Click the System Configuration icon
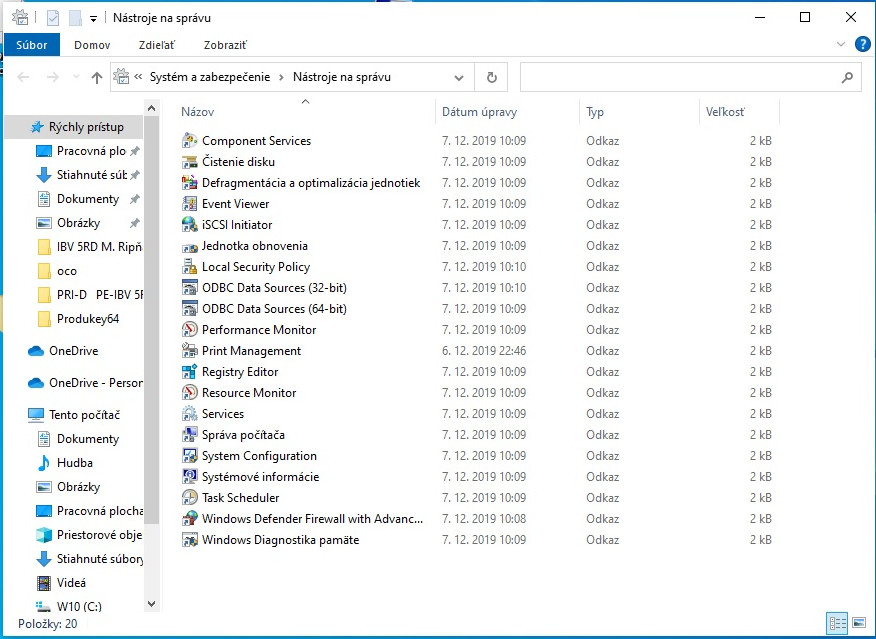The width and height of the screenshot is (876, 639). point(189,456)
